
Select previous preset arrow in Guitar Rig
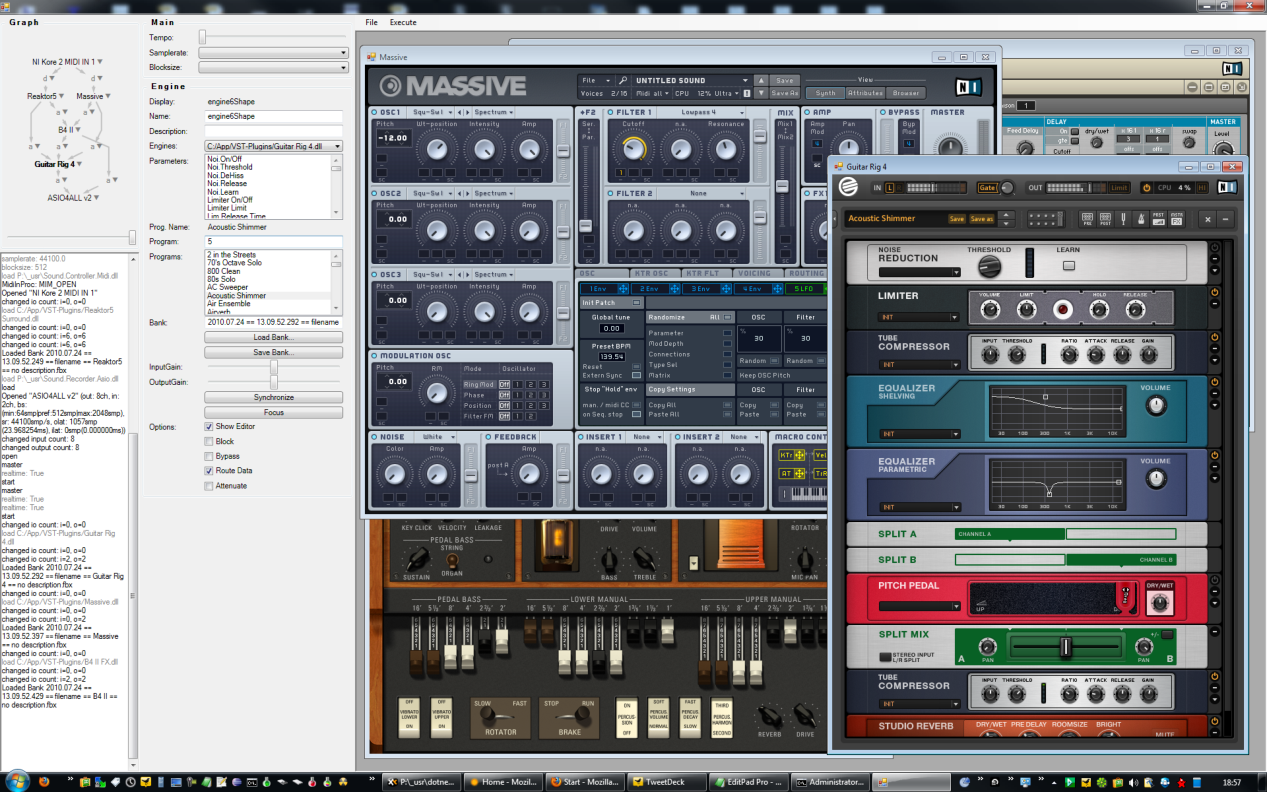tap(1006, 215)
